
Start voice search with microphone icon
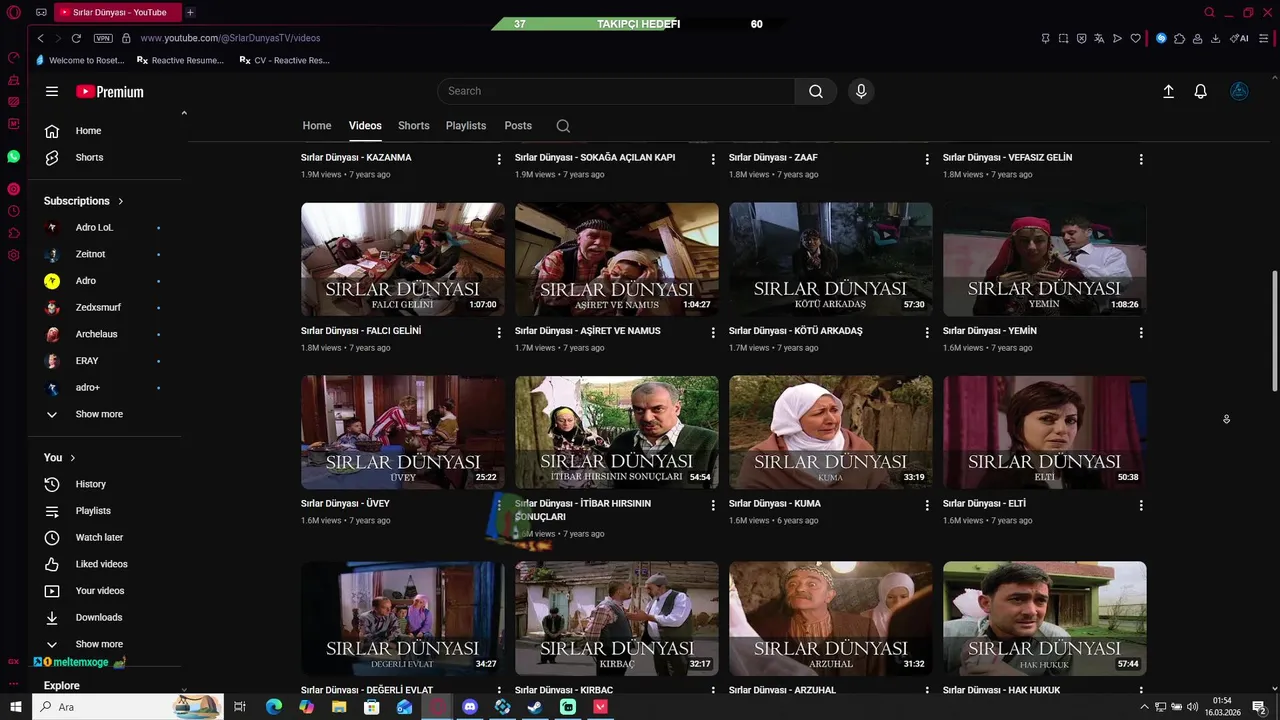click(x=861, y=91)
